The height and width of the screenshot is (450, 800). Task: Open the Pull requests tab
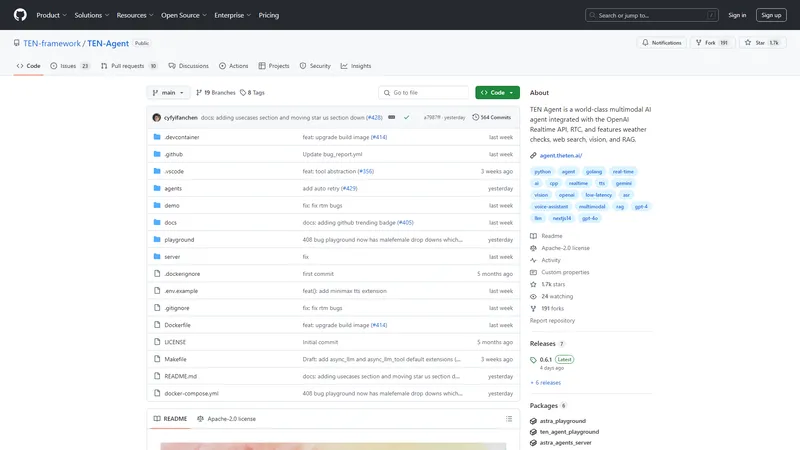point(129,66)
